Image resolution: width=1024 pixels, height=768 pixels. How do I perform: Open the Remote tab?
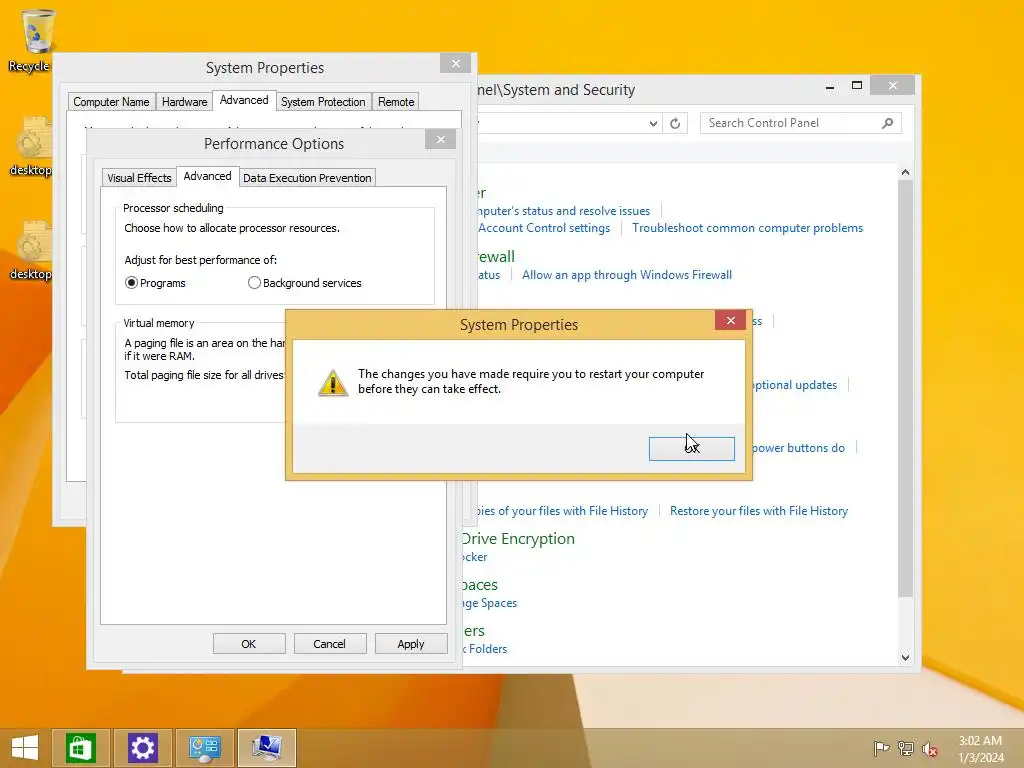click(396, 102)
